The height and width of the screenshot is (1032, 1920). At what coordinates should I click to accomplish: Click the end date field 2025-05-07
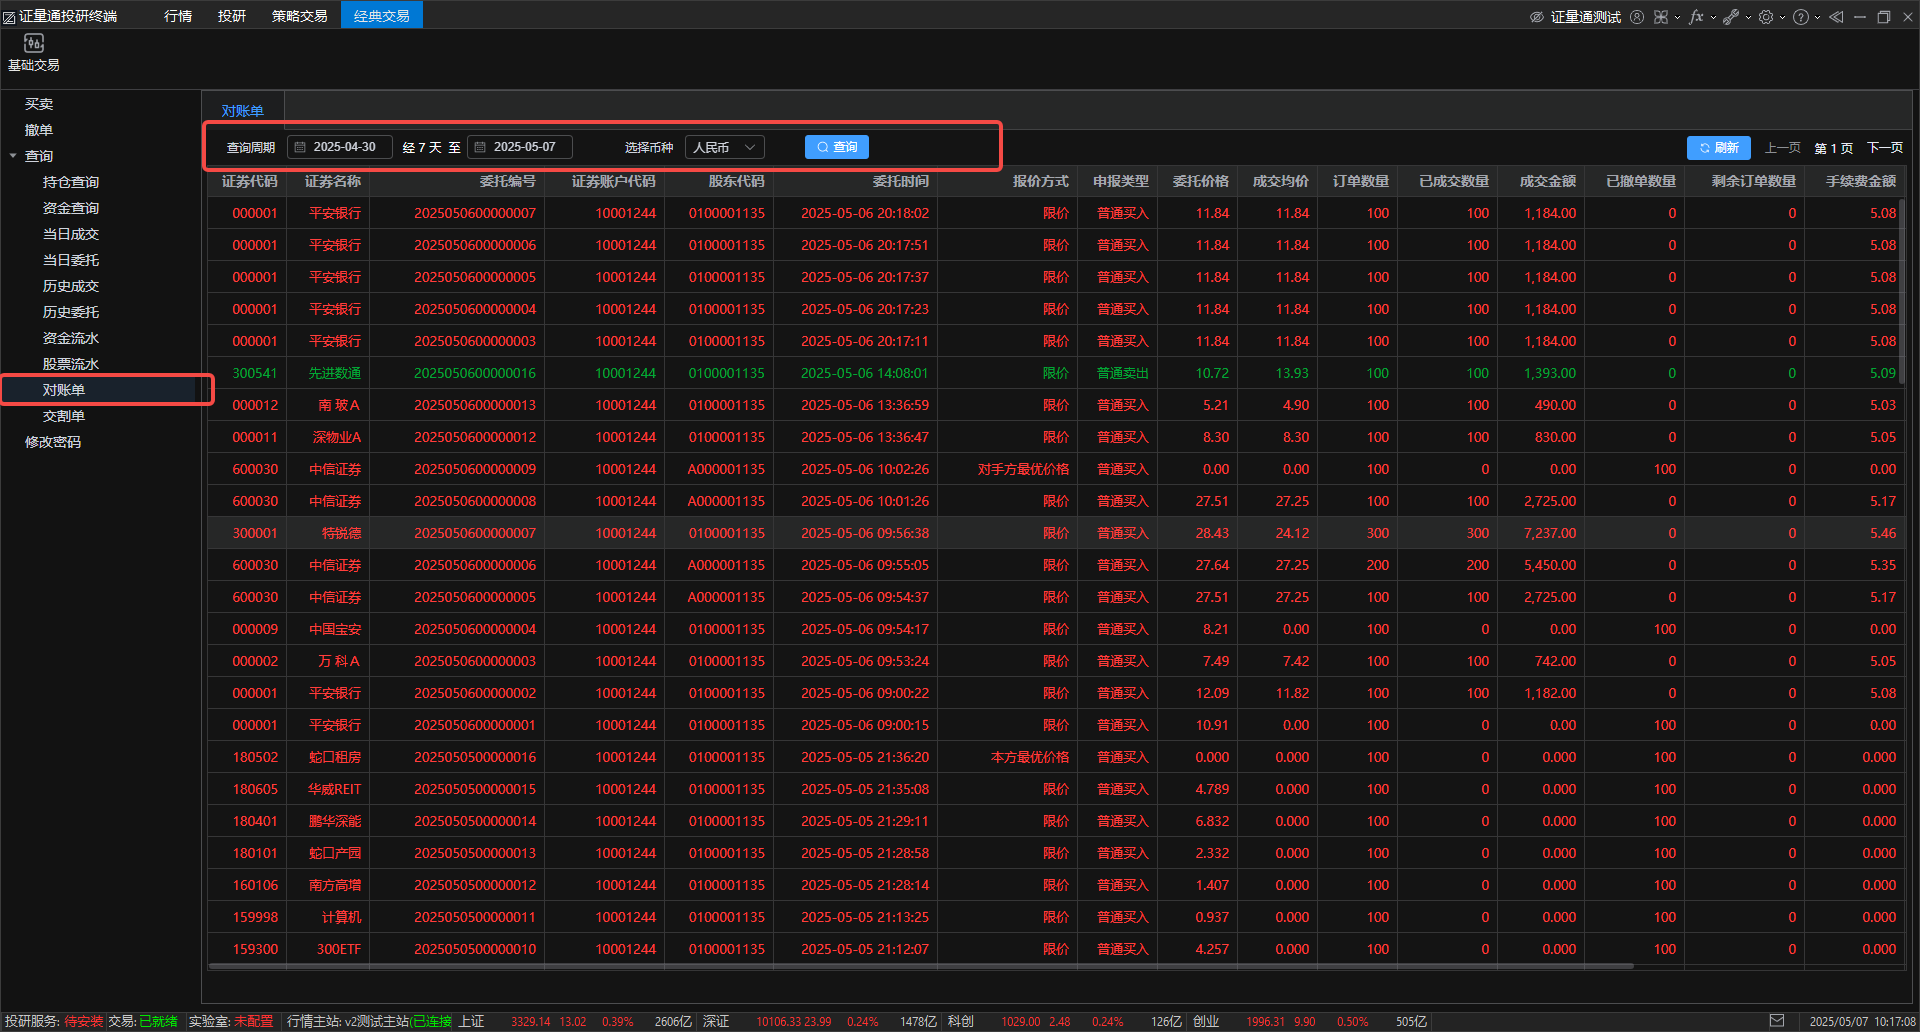[x=520, y=147]
